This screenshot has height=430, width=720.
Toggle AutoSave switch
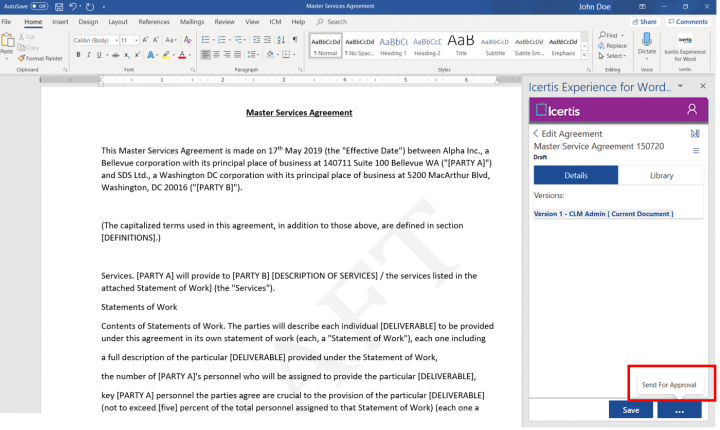tap(38, 6)
